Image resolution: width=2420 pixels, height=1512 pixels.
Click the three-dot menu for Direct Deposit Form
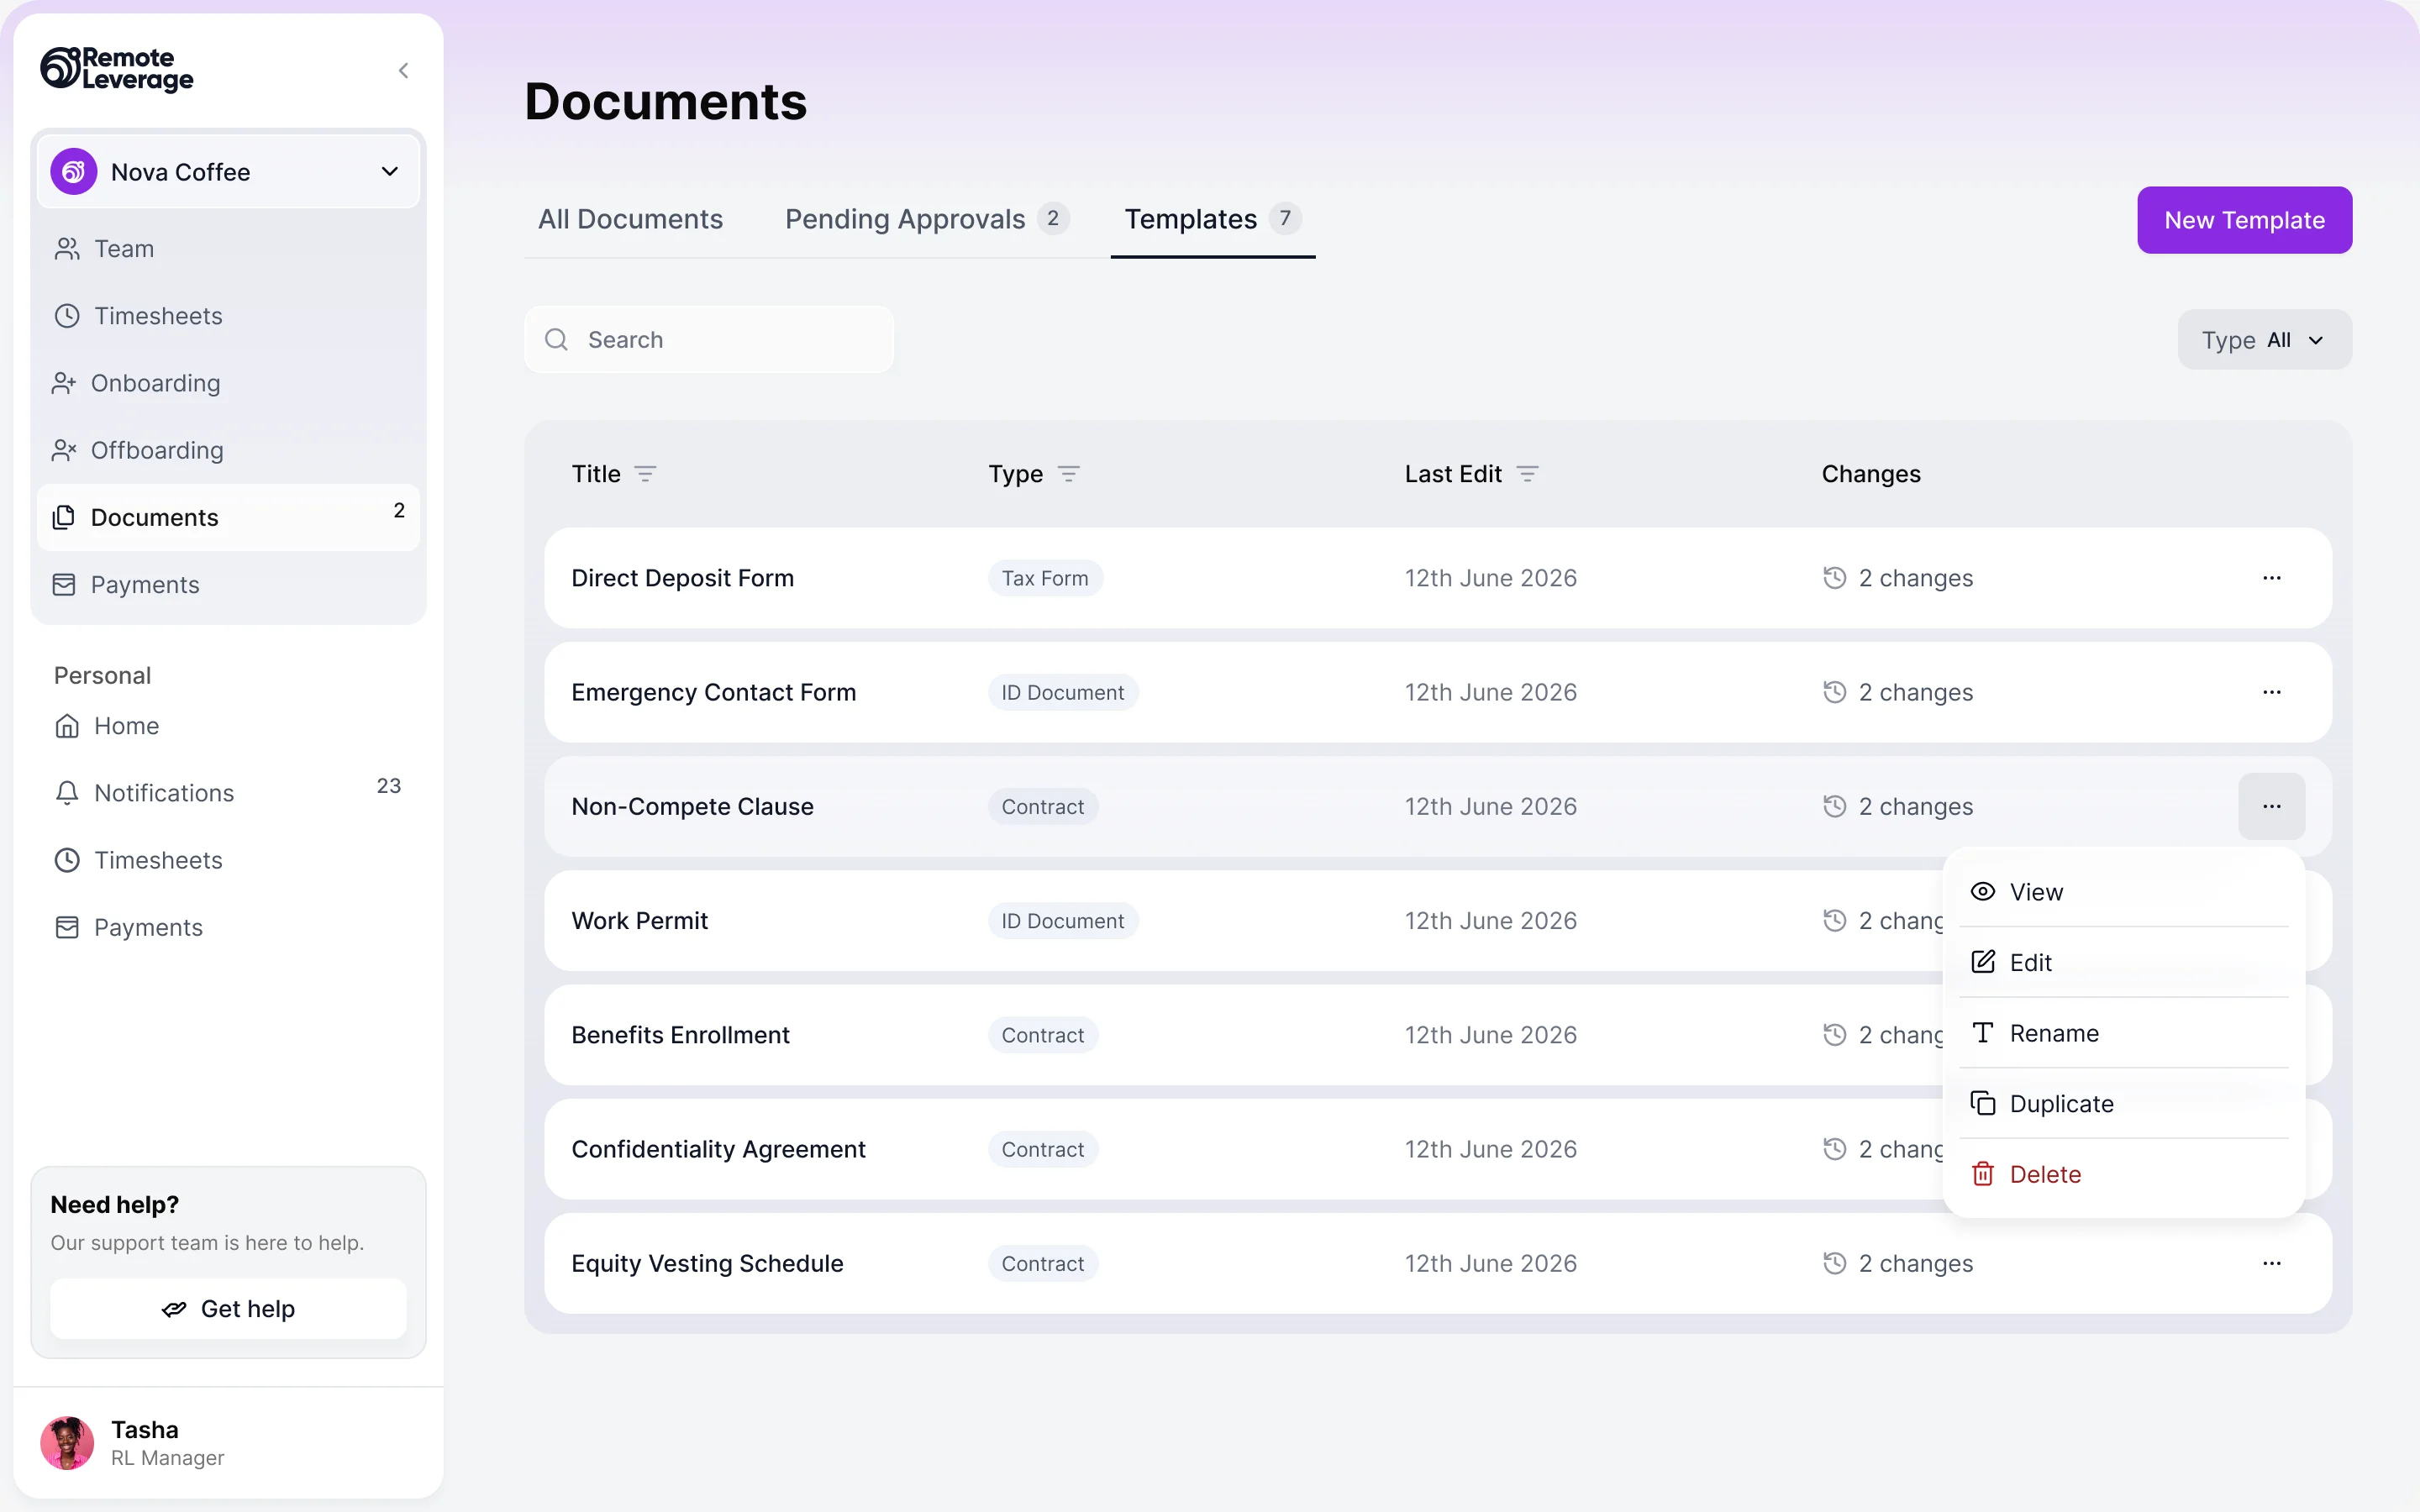2271,578
